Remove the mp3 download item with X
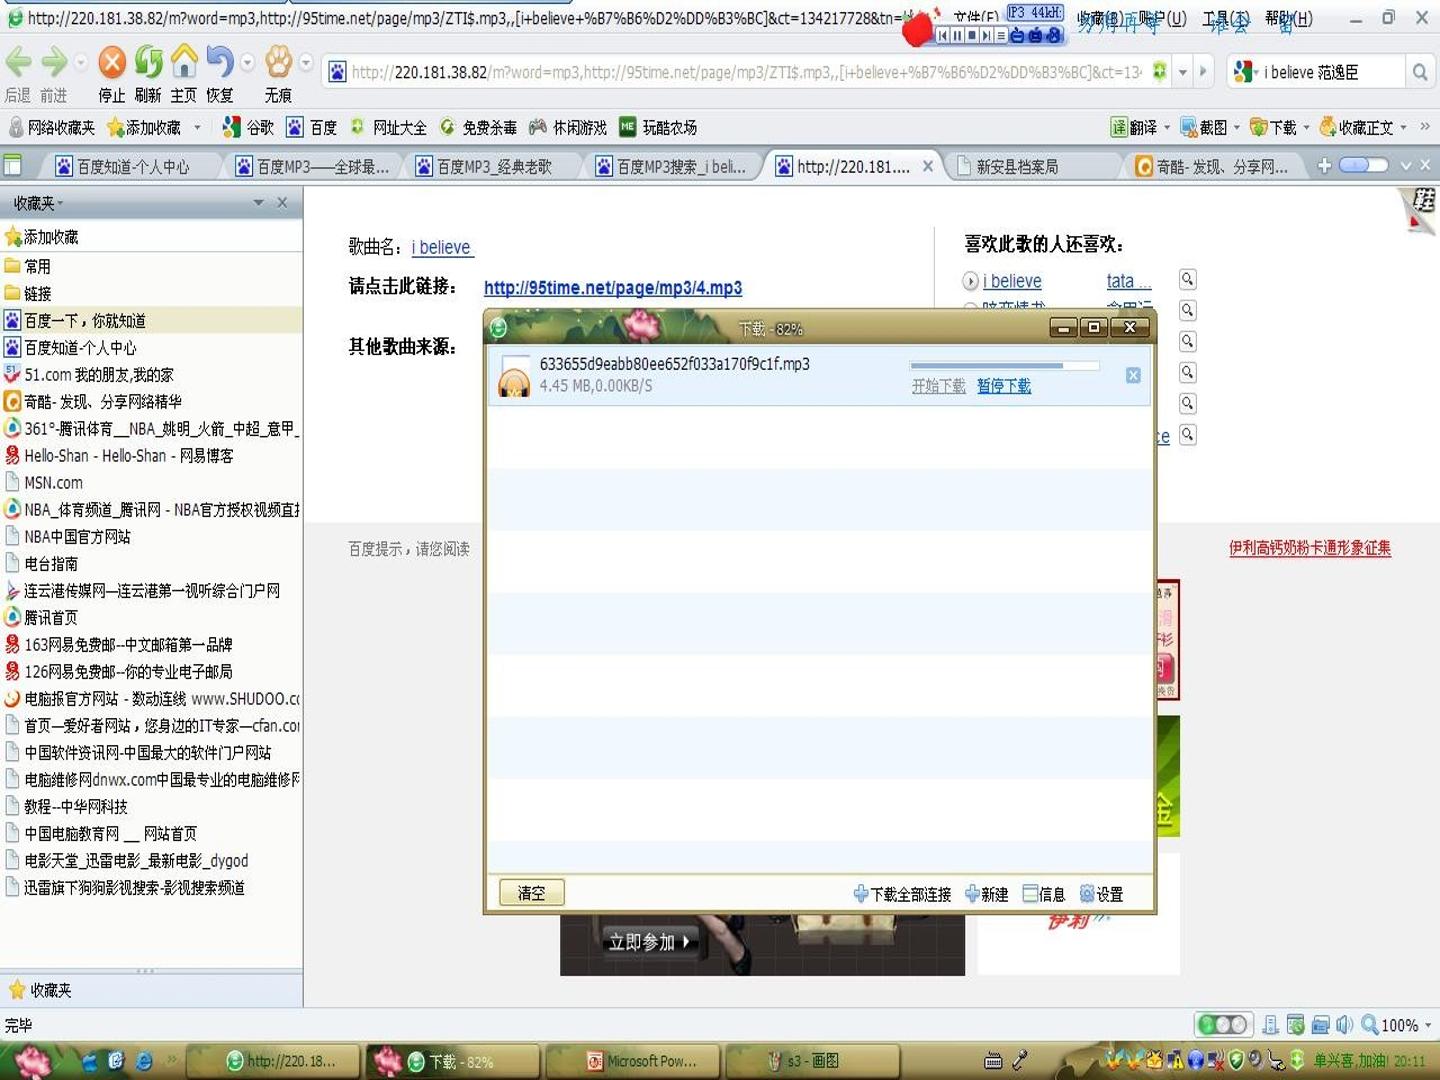The width and height of the screenshot is (1440, 1080). click(1133, 375)
